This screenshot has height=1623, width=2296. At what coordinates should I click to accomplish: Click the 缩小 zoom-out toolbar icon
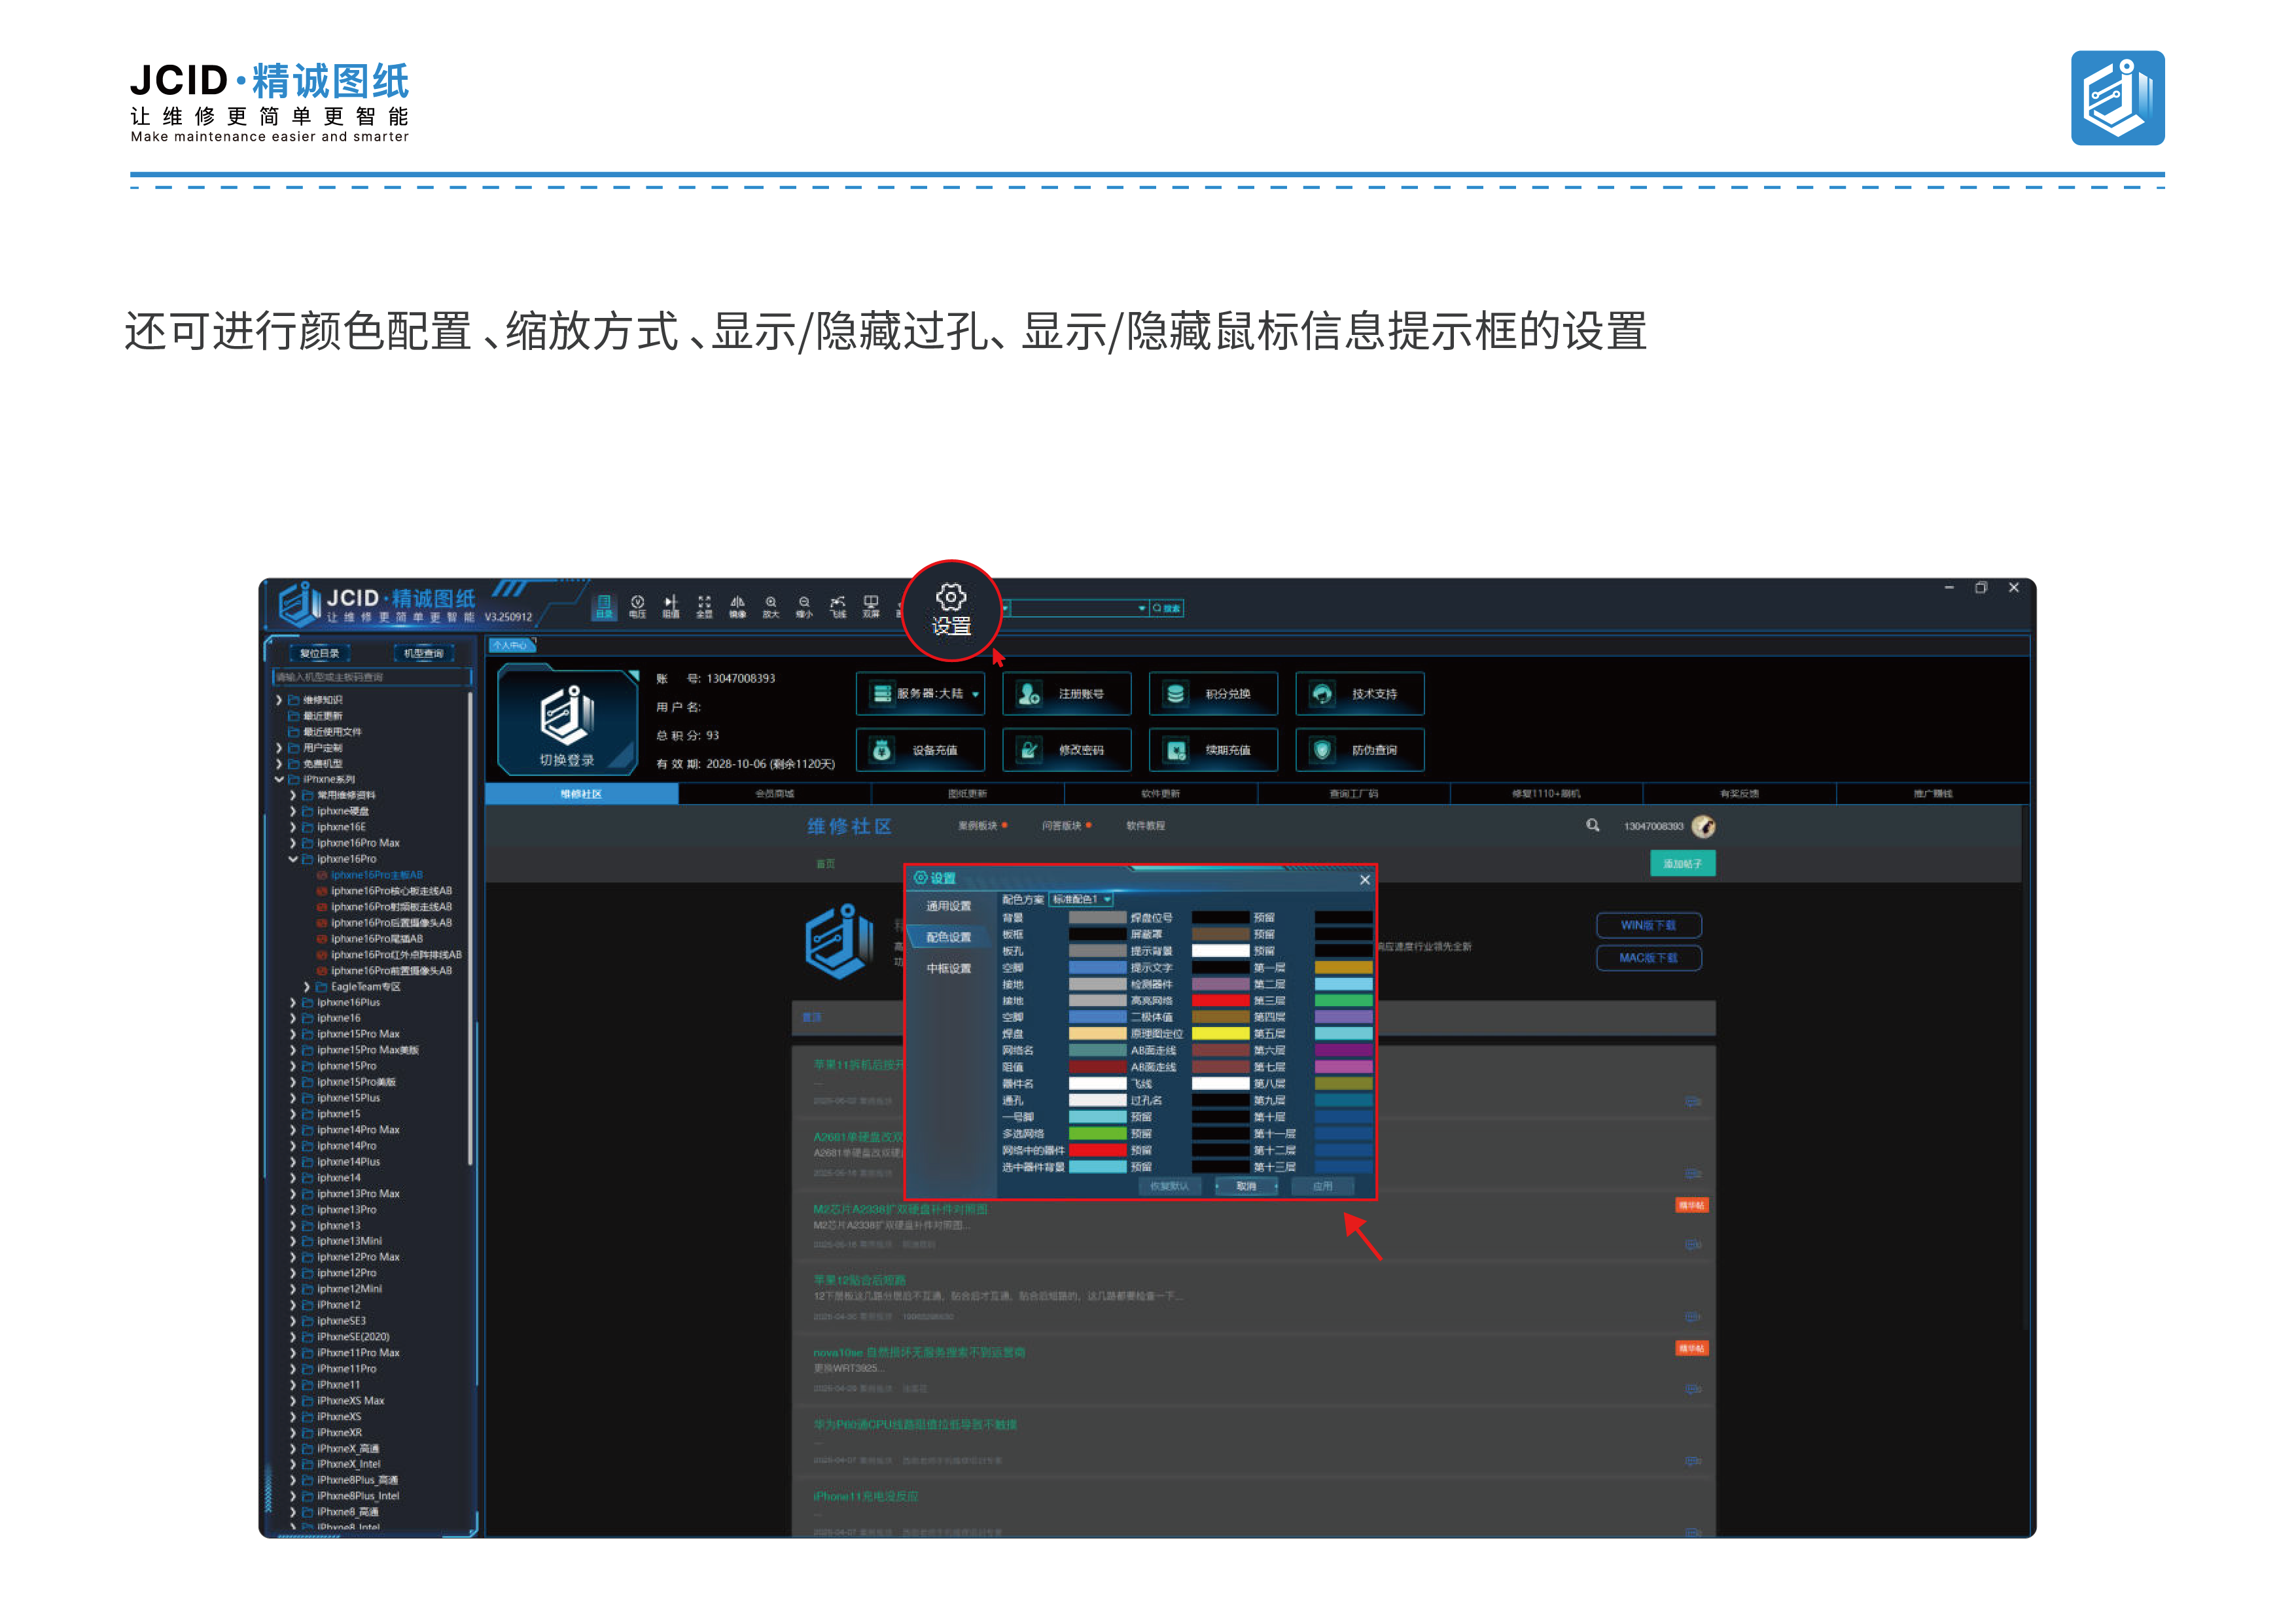coord(804,606)
